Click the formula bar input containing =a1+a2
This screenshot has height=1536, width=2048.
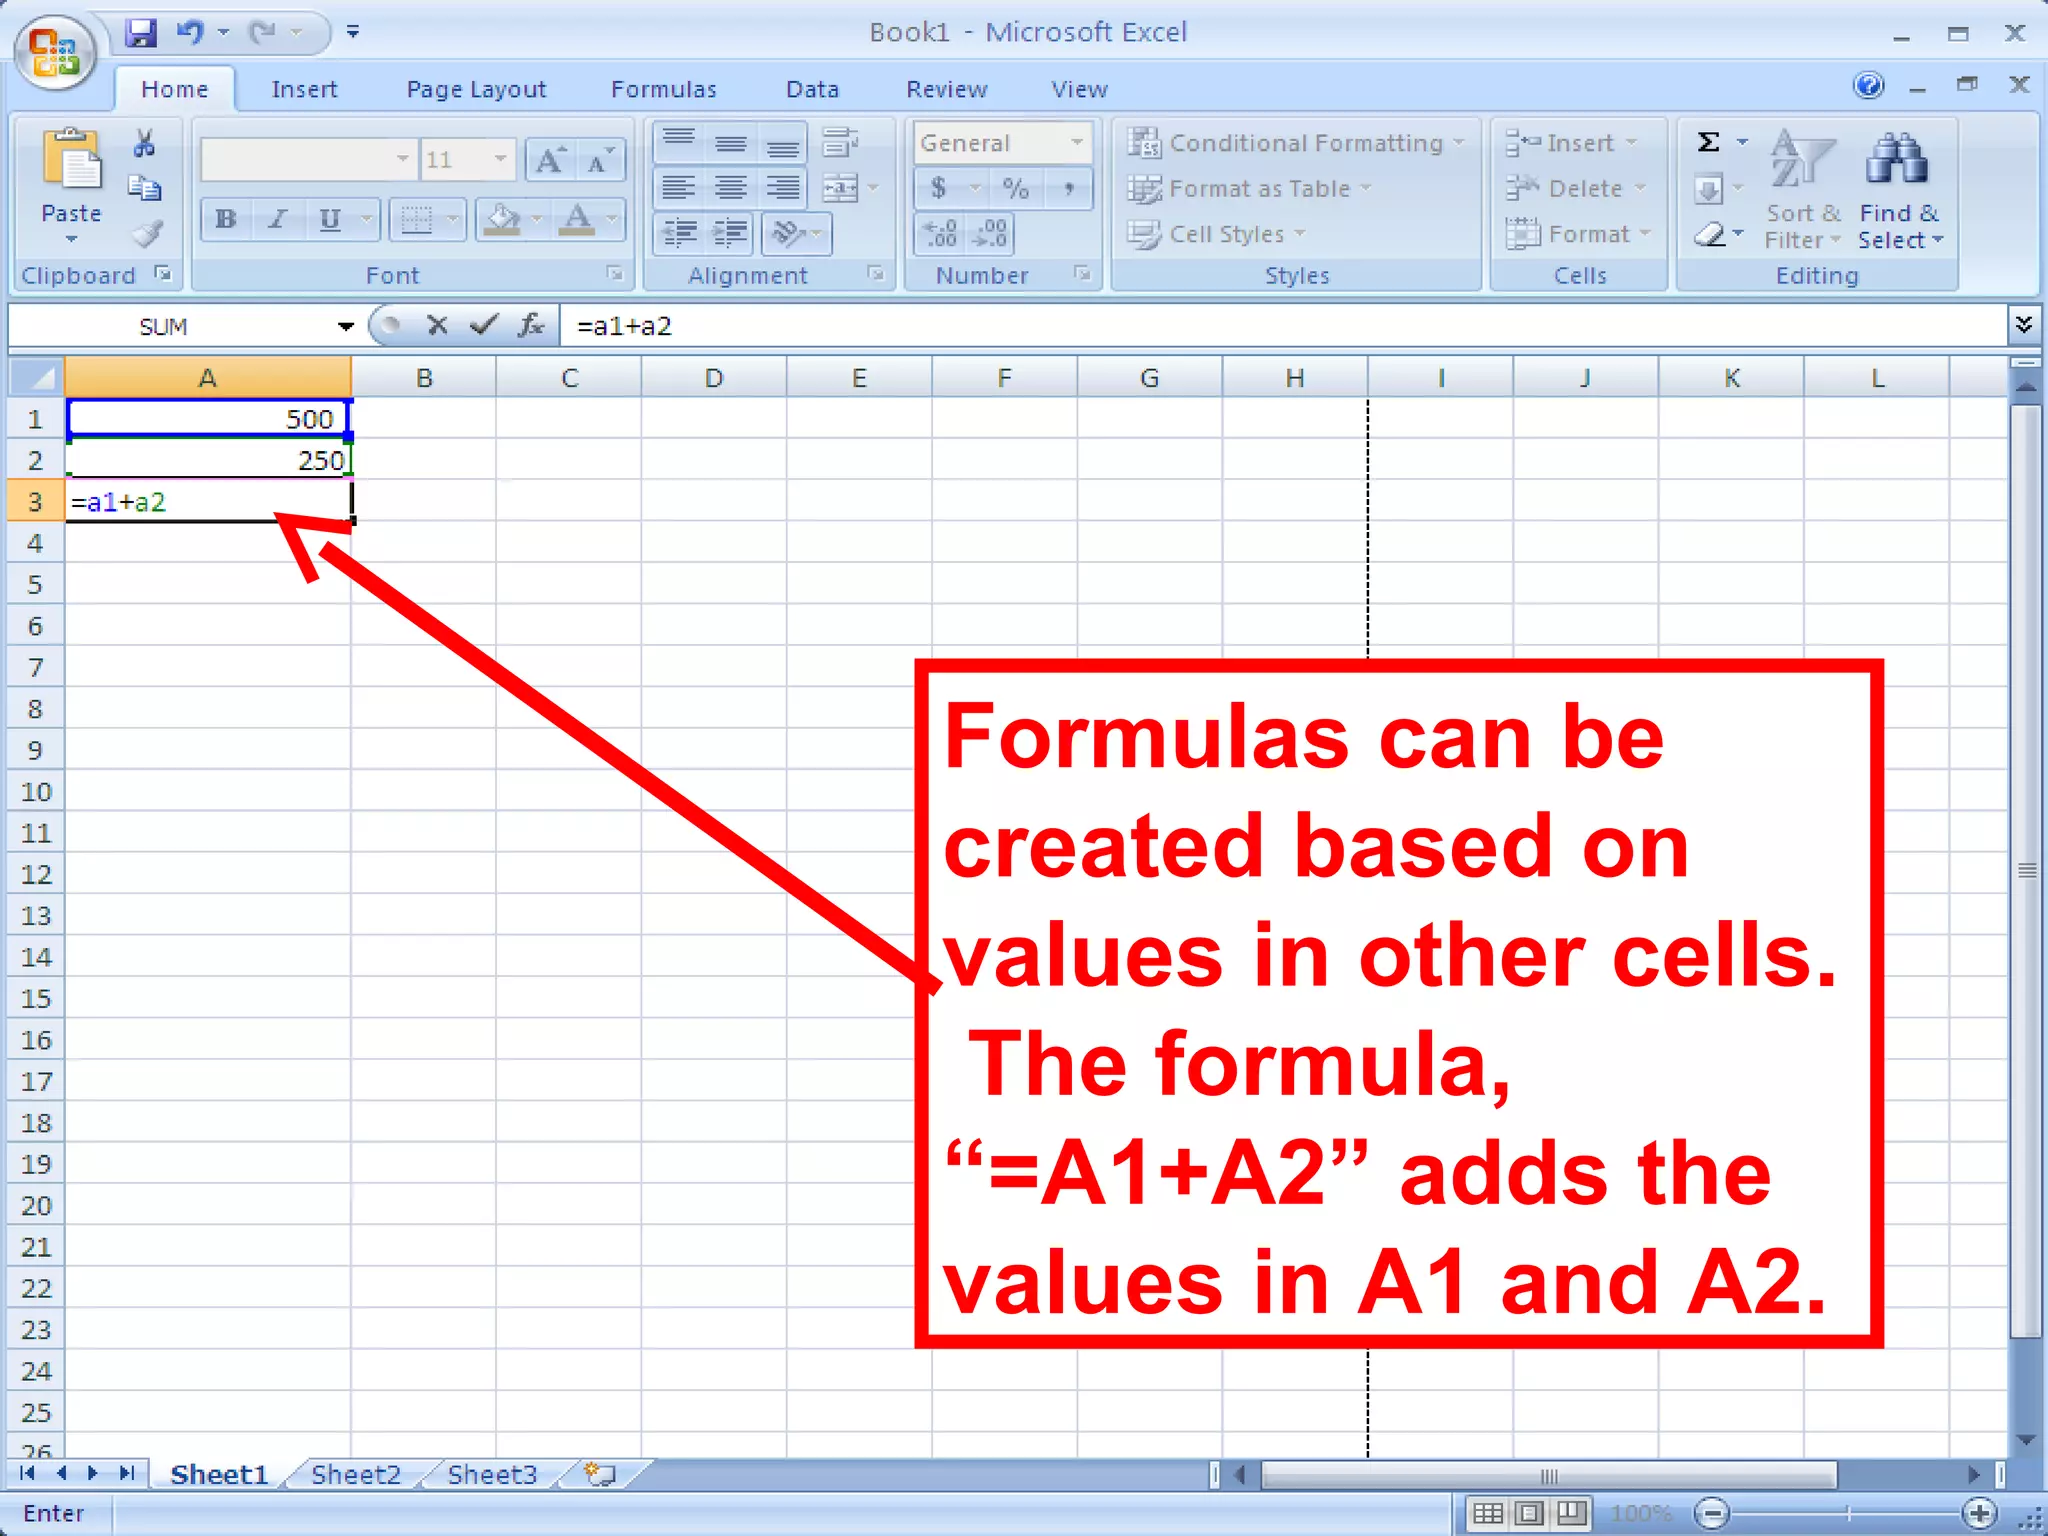point(1283,326)
